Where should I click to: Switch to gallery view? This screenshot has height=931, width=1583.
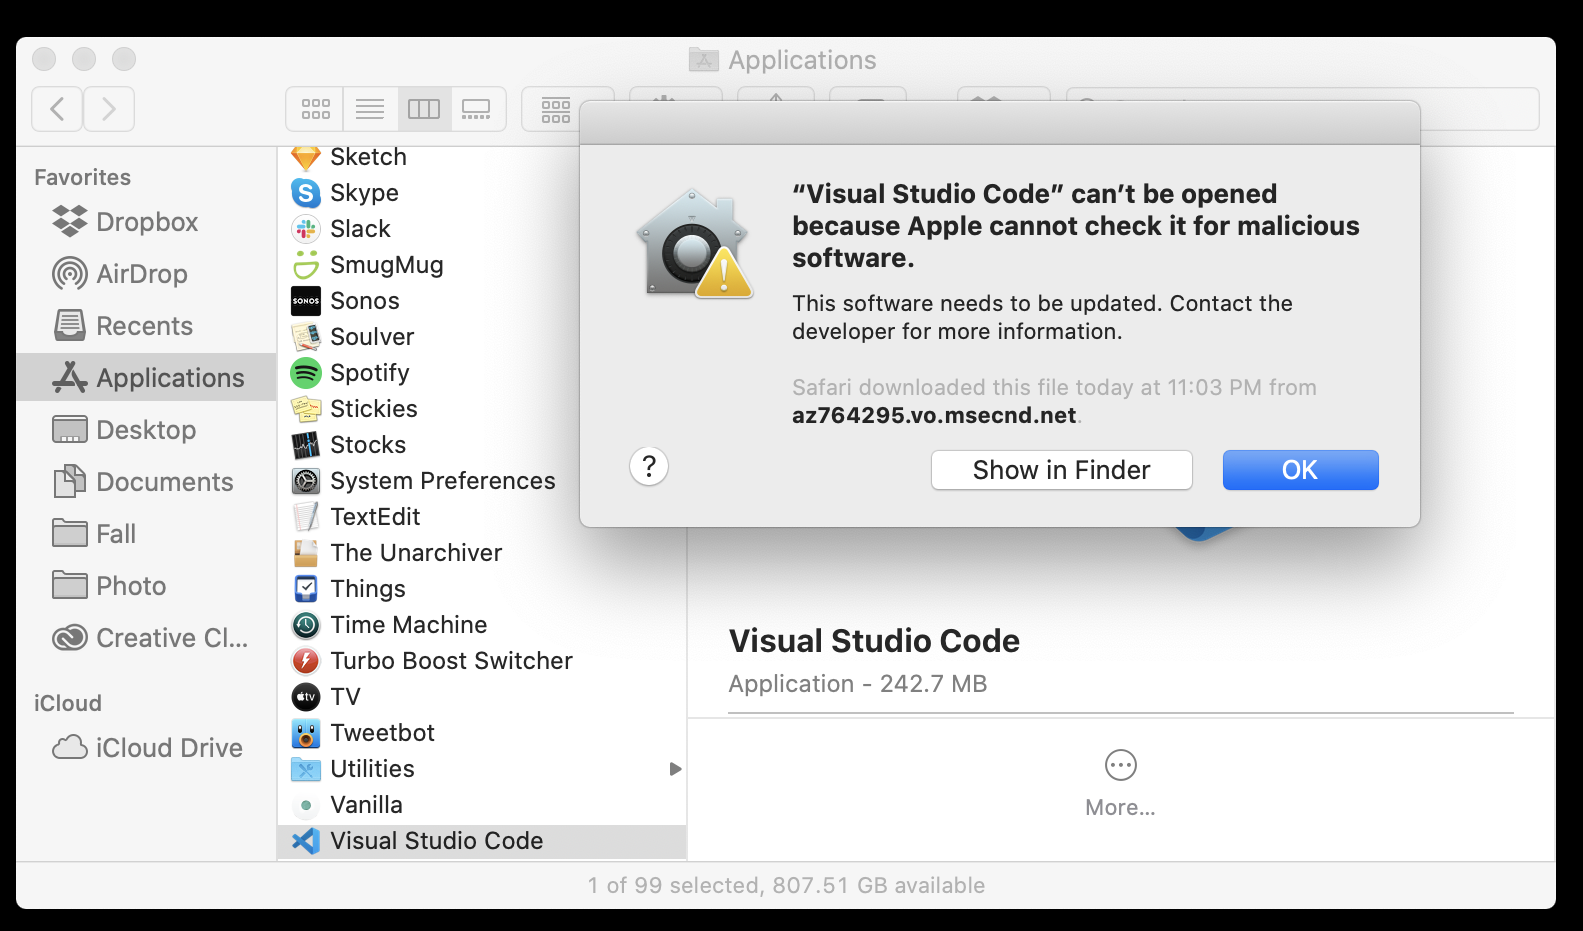tap(477, 109)
